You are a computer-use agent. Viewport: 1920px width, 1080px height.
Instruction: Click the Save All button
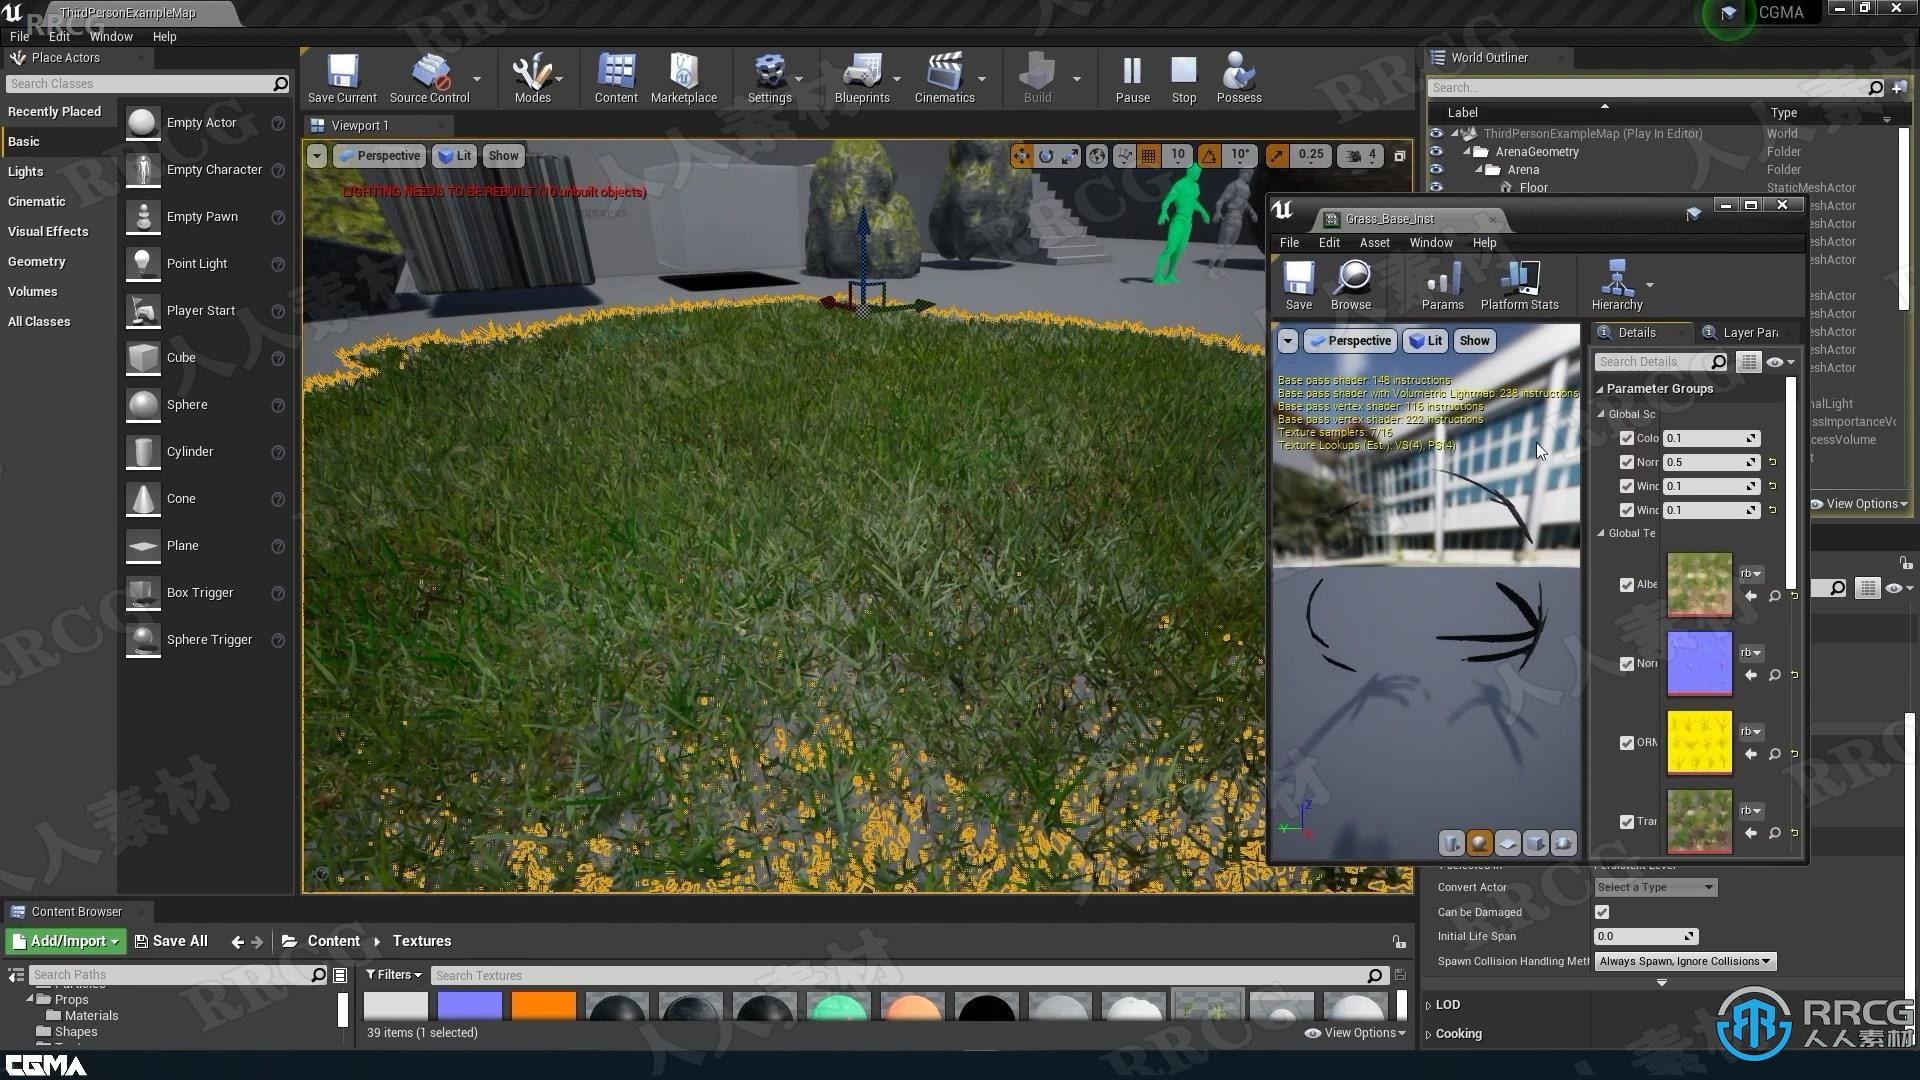click(171, 941)
